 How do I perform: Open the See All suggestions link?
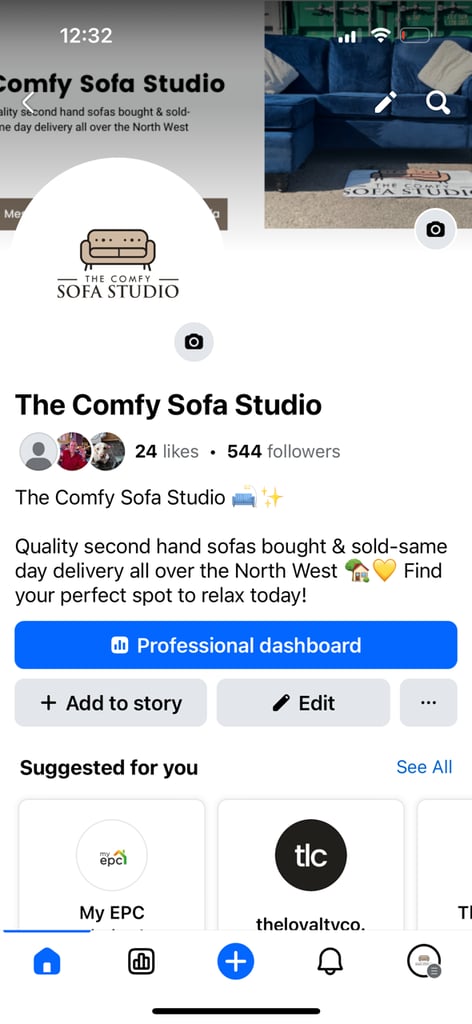[x=424, y=767]
